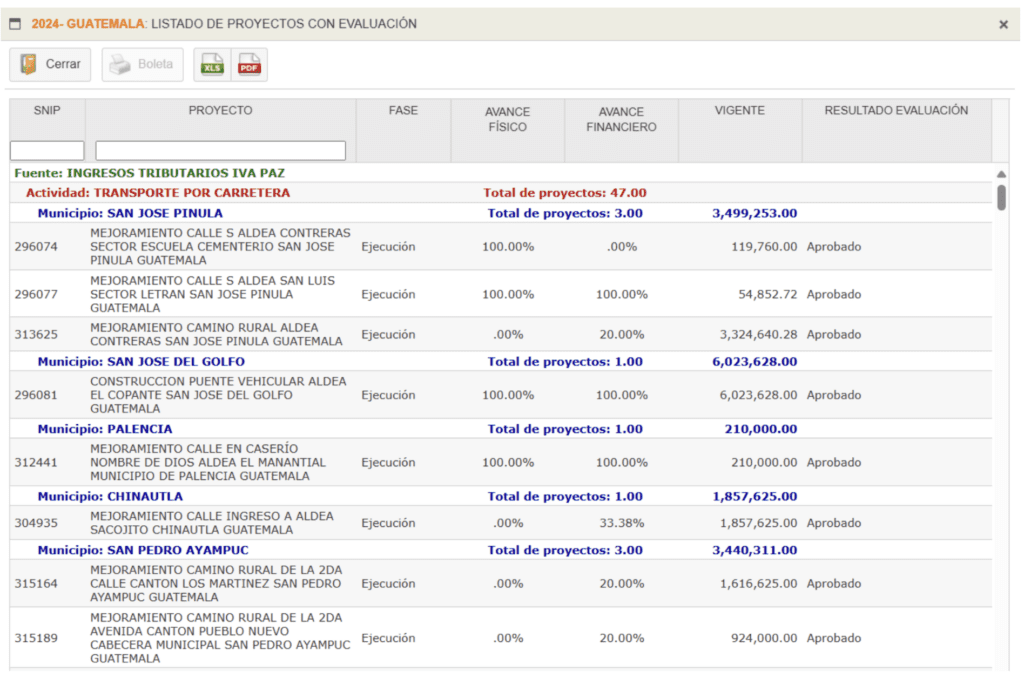The image size is (1024, 678).
Task: Click the vertical scrollbar thumb
Action: [1001, 197]
